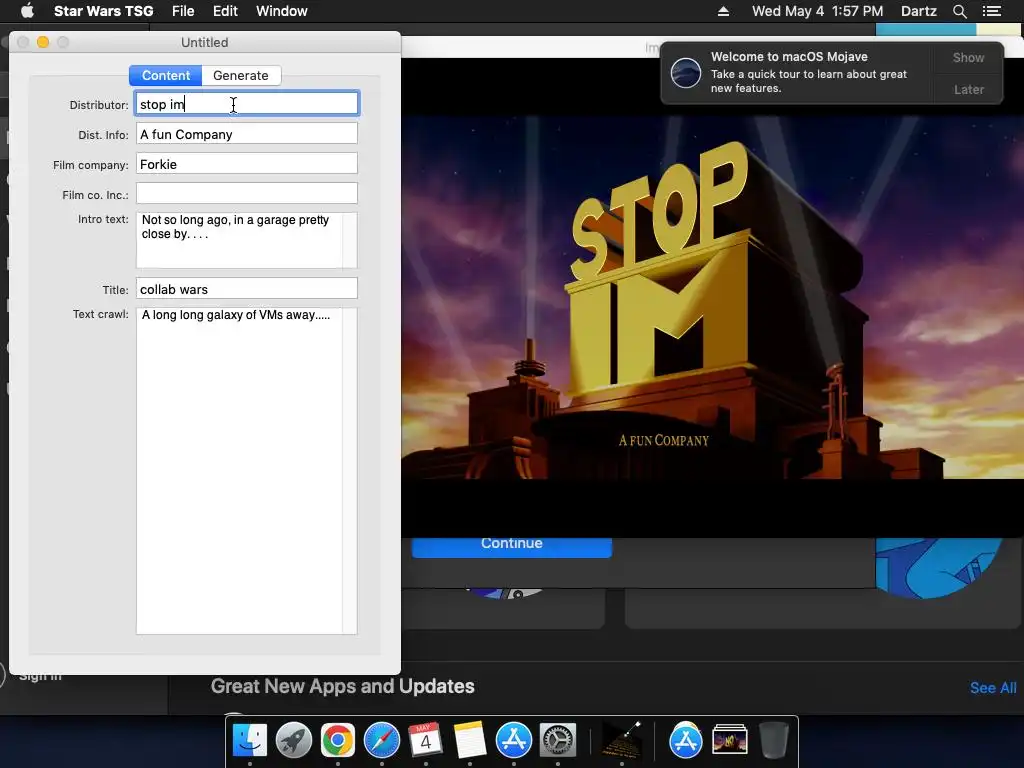The width and height of the screenshot is (1024, 768).
Task: Click the Dist. Info field
Action: 247,134
